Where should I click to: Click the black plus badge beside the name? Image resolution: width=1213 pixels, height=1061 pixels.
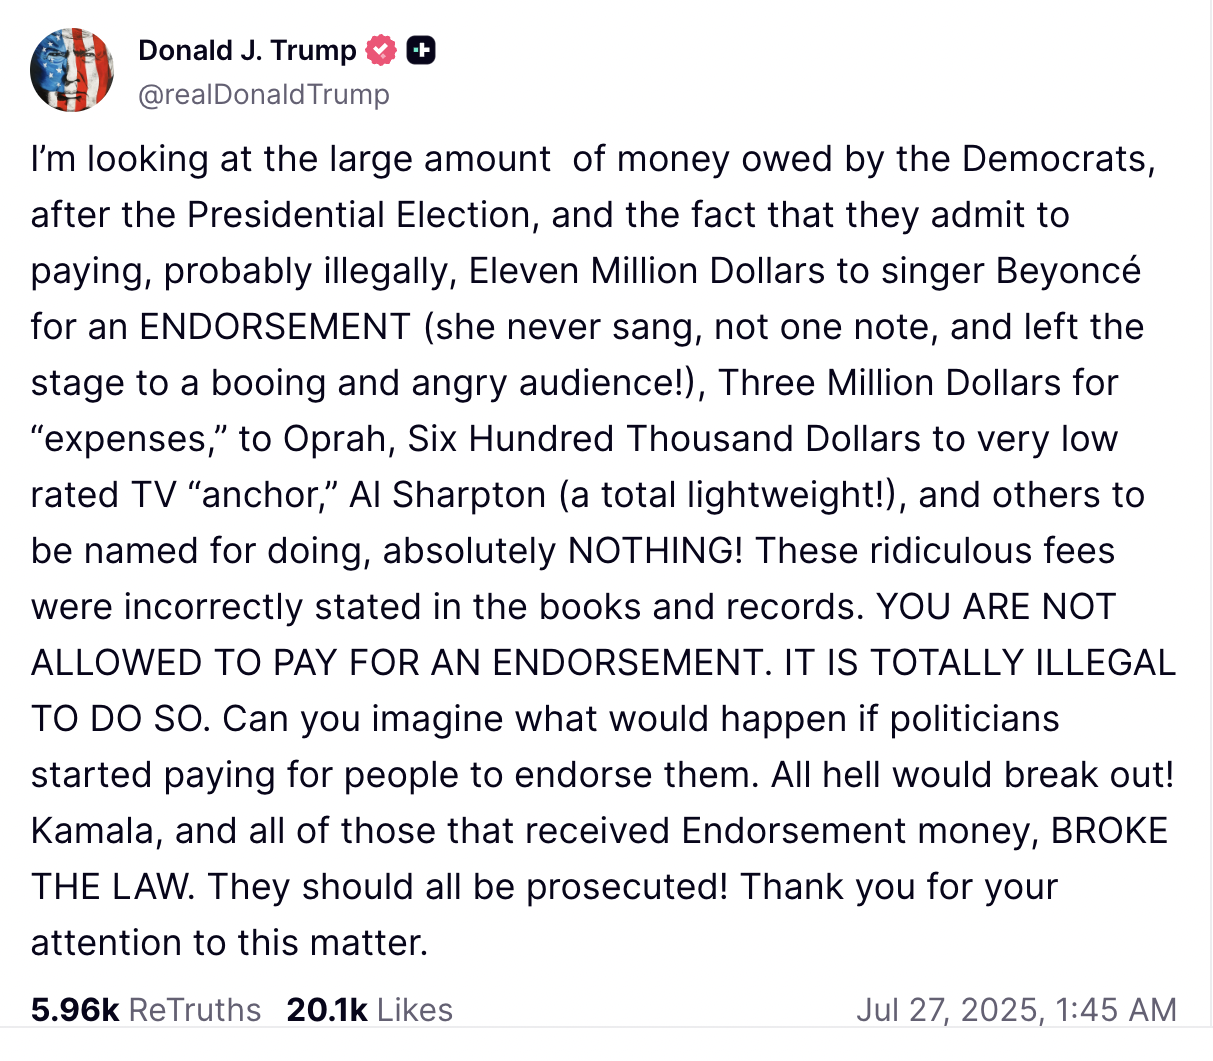(x=421, y=50)
